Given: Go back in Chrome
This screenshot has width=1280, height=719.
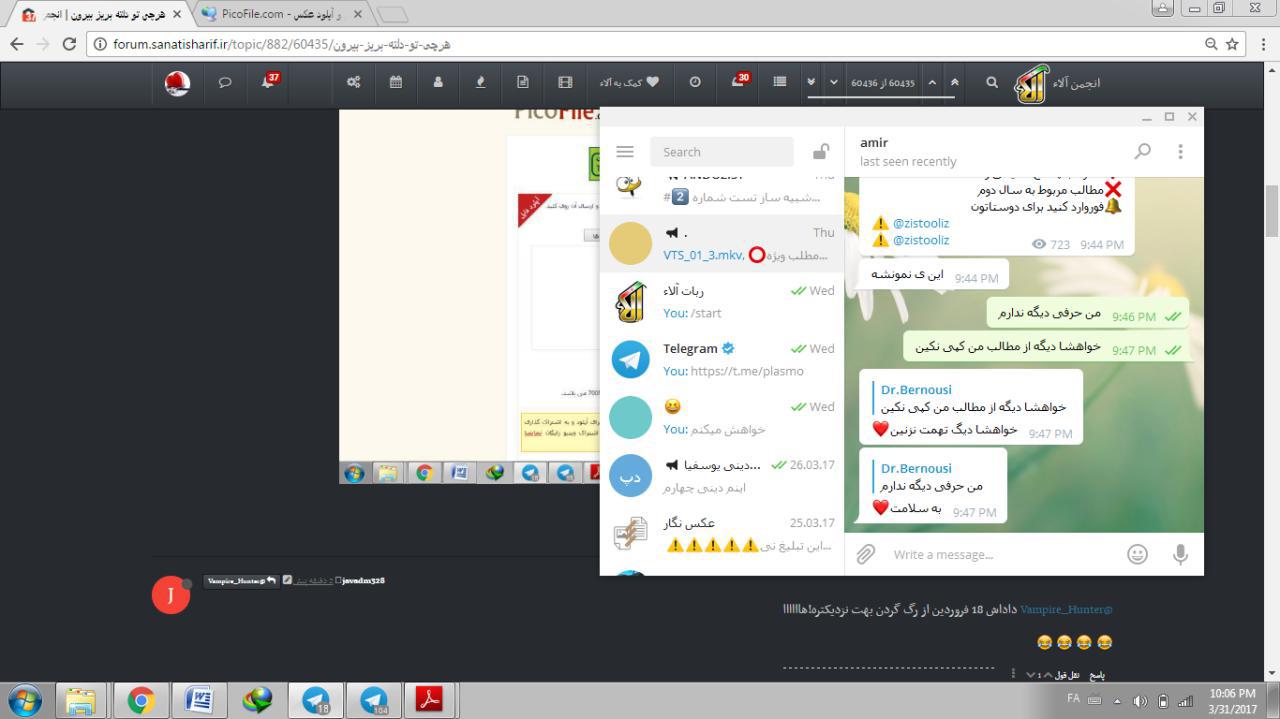Looking at the screenshot, I should tap(17, 44).
